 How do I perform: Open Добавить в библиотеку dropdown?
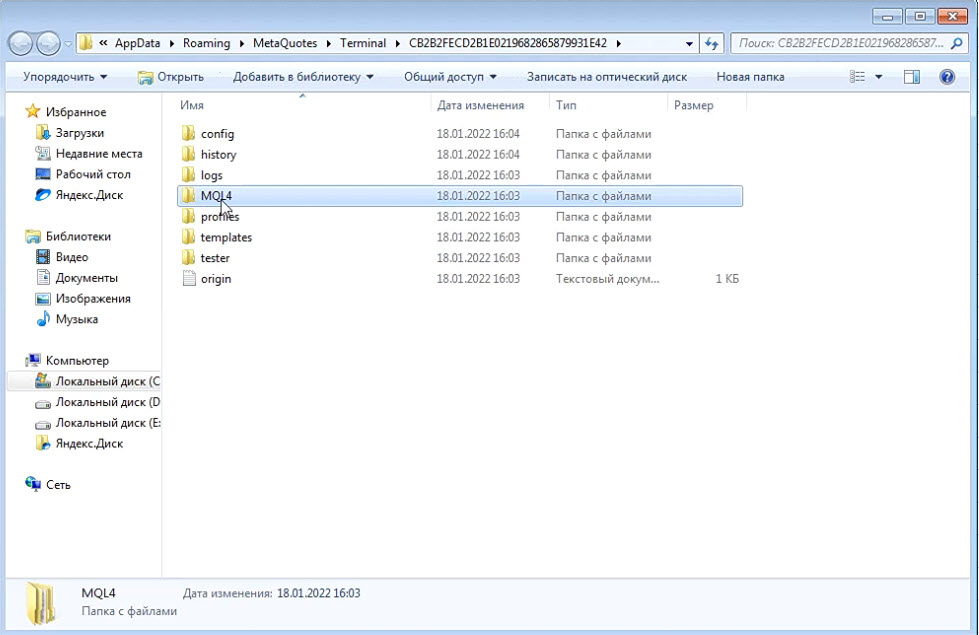[x=303, y=77]
